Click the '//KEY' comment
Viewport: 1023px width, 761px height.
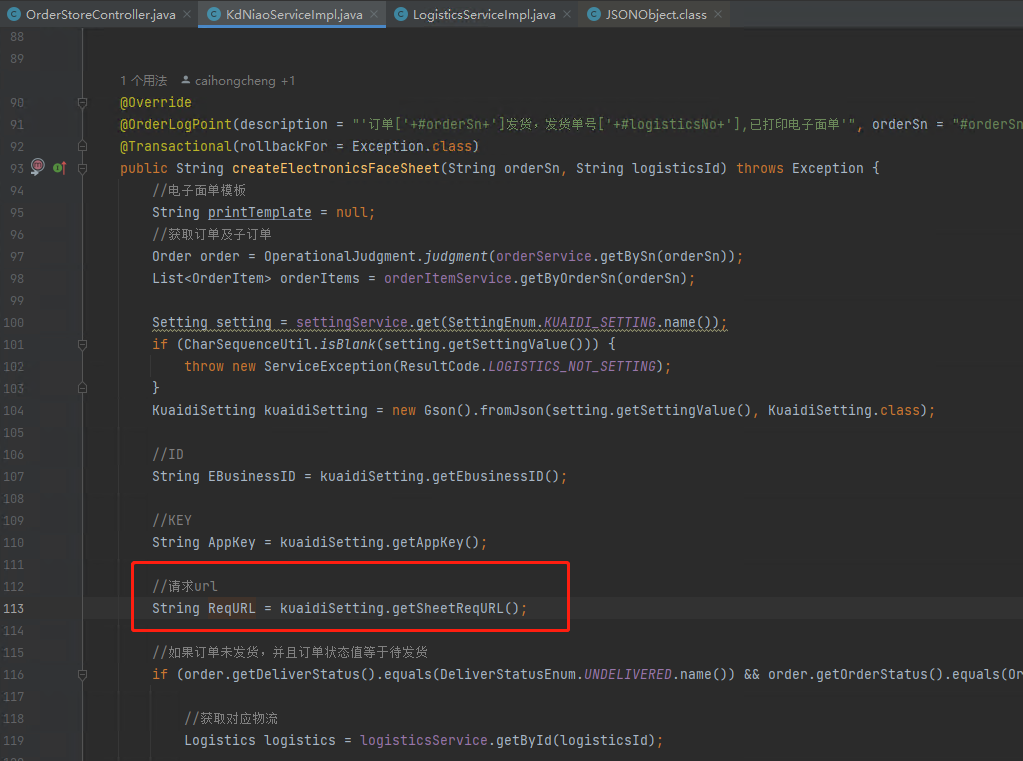pos(172,520)
